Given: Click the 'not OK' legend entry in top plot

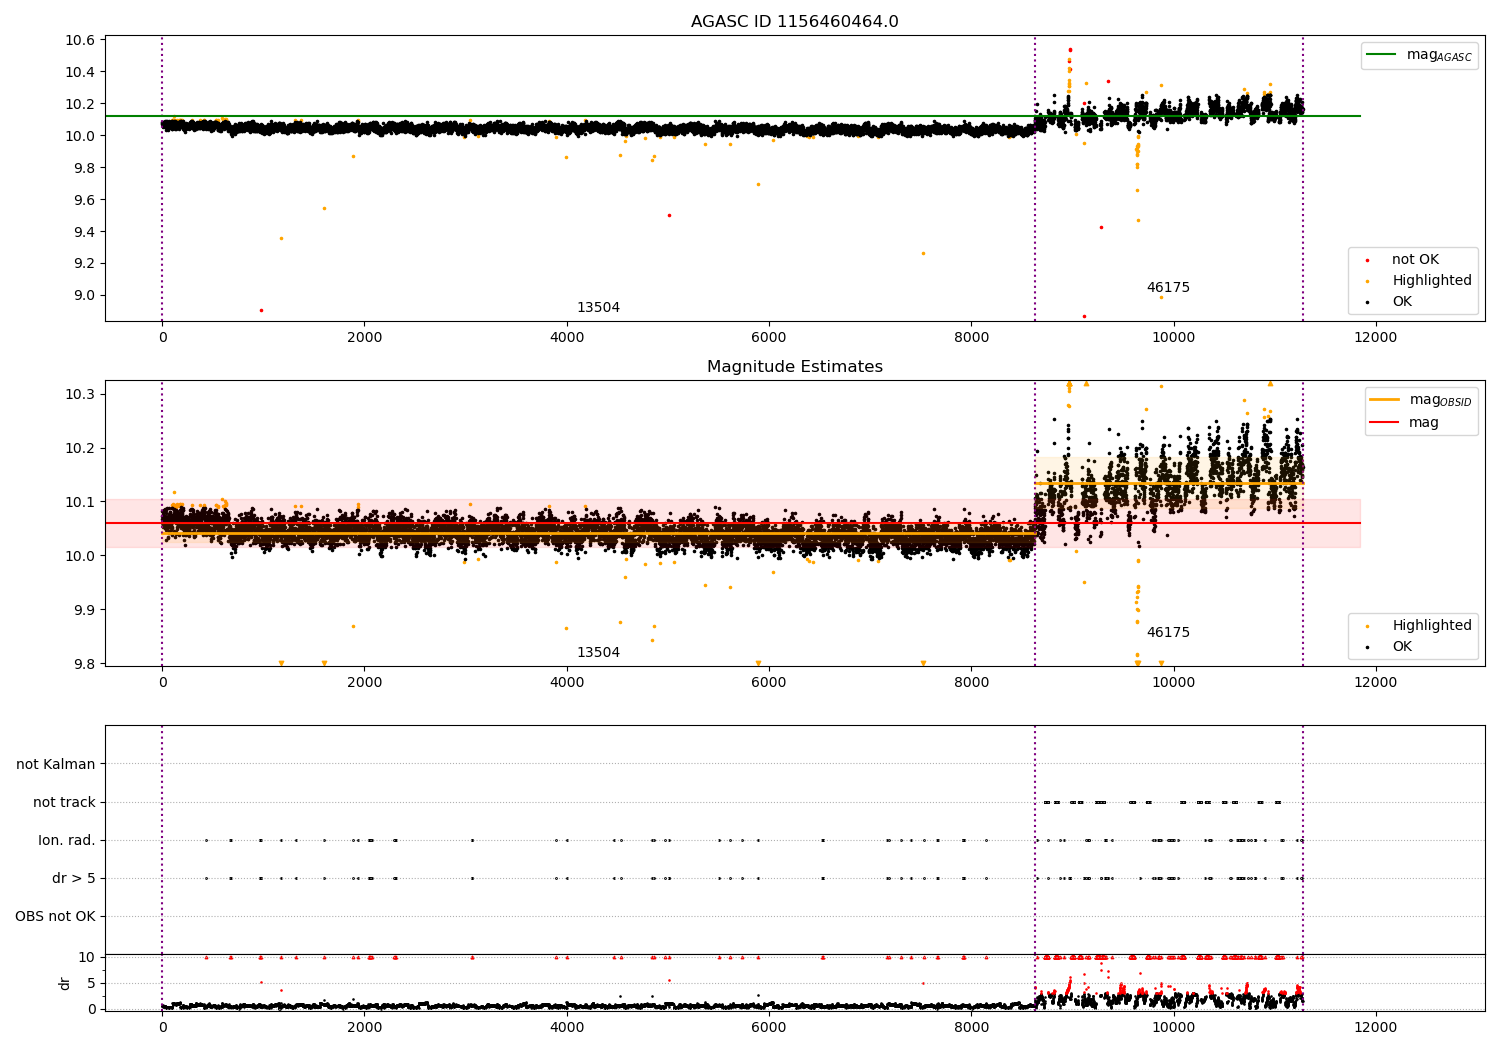Looking at the screenshot, I should 1415,260.
